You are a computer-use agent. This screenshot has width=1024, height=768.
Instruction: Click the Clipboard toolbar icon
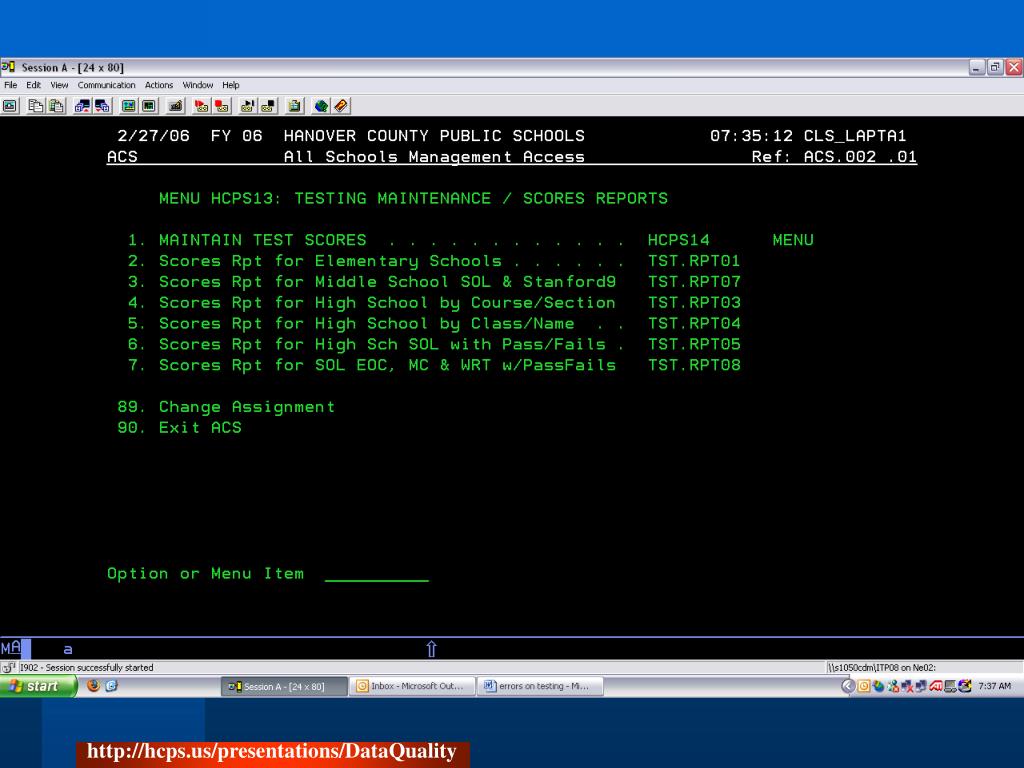pos(295,106)
